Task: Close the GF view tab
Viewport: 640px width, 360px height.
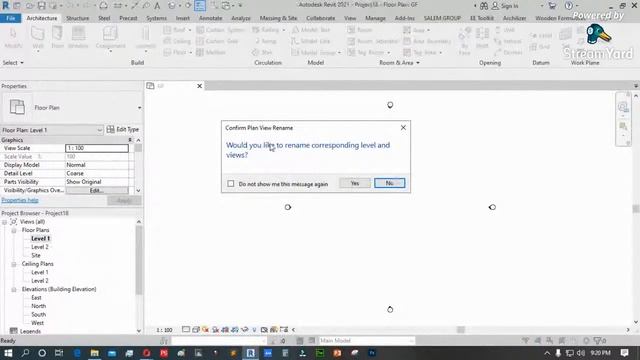Action: [x=200, y=86]
